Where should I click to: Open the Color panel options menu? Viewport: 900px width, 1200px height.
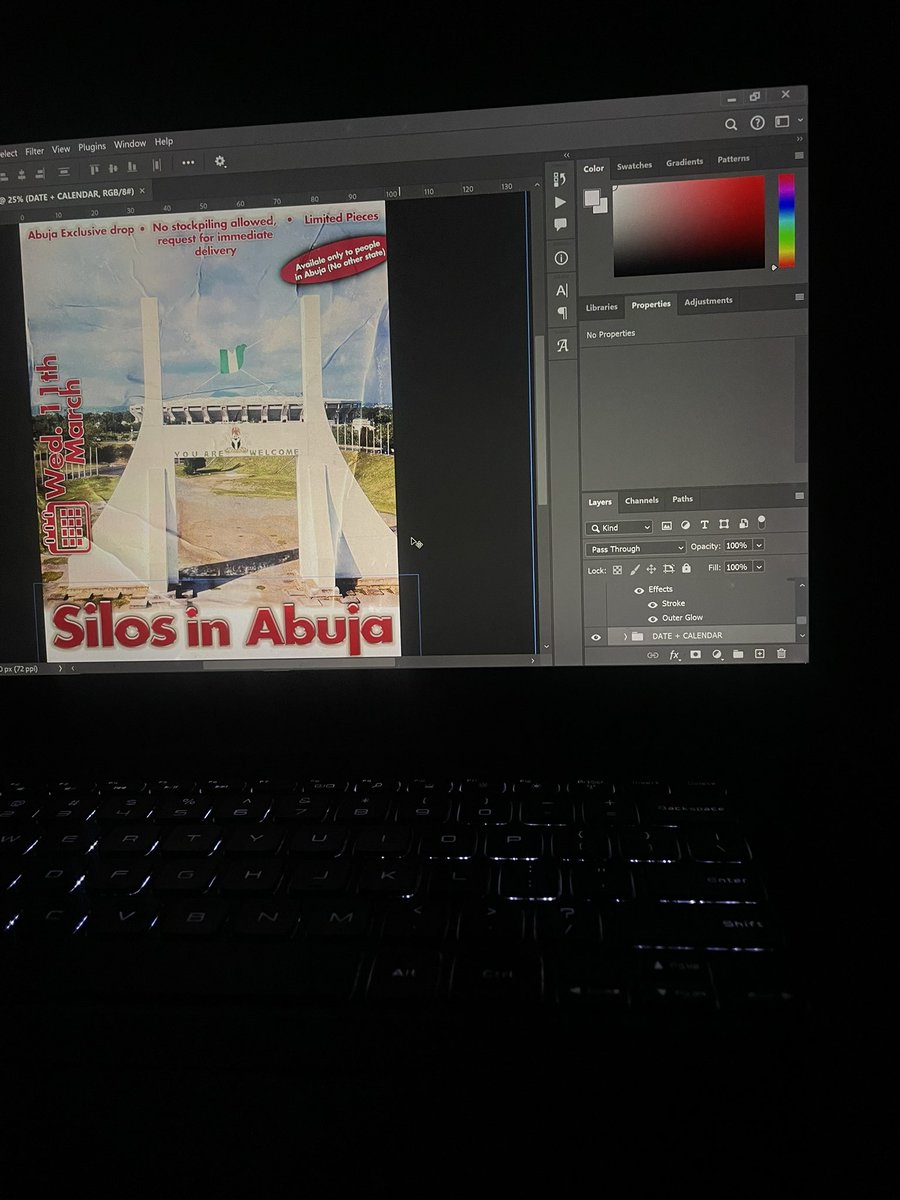pos(799,157)
